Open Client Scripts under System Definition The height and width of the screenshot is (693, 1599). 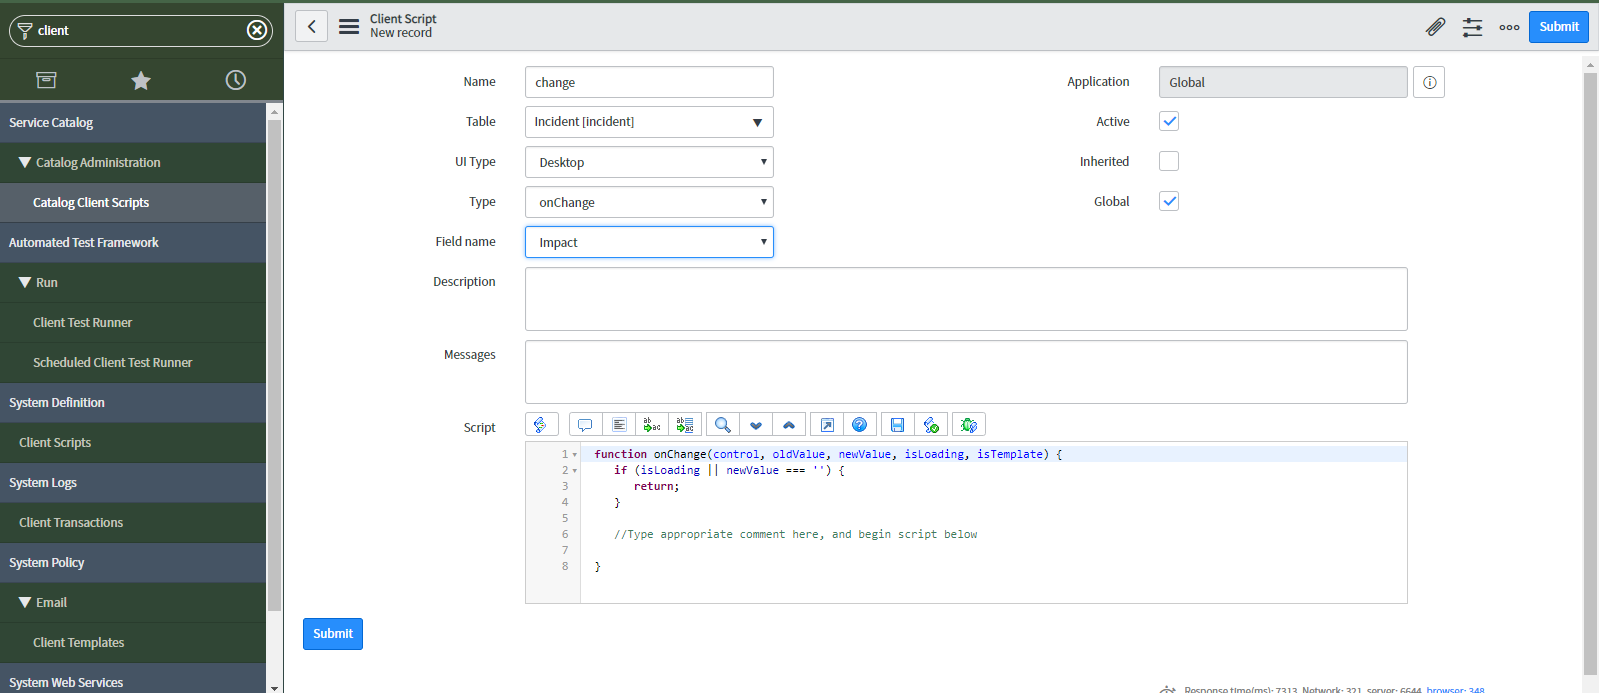tap(133, 442)
